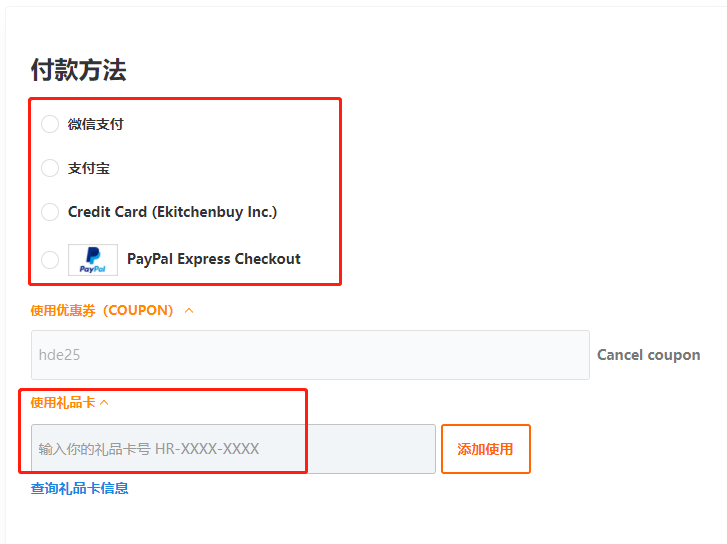Click the chevron beside 使用优惠券 (COUPON)

point(189,311)
